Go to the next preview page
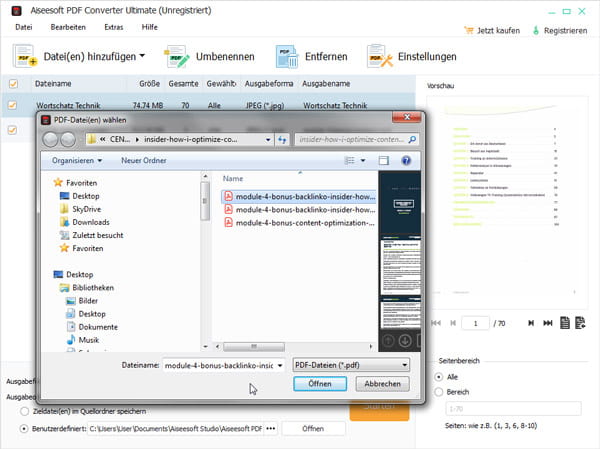Viewport: 600px width, 449px height. click(531, 323)
